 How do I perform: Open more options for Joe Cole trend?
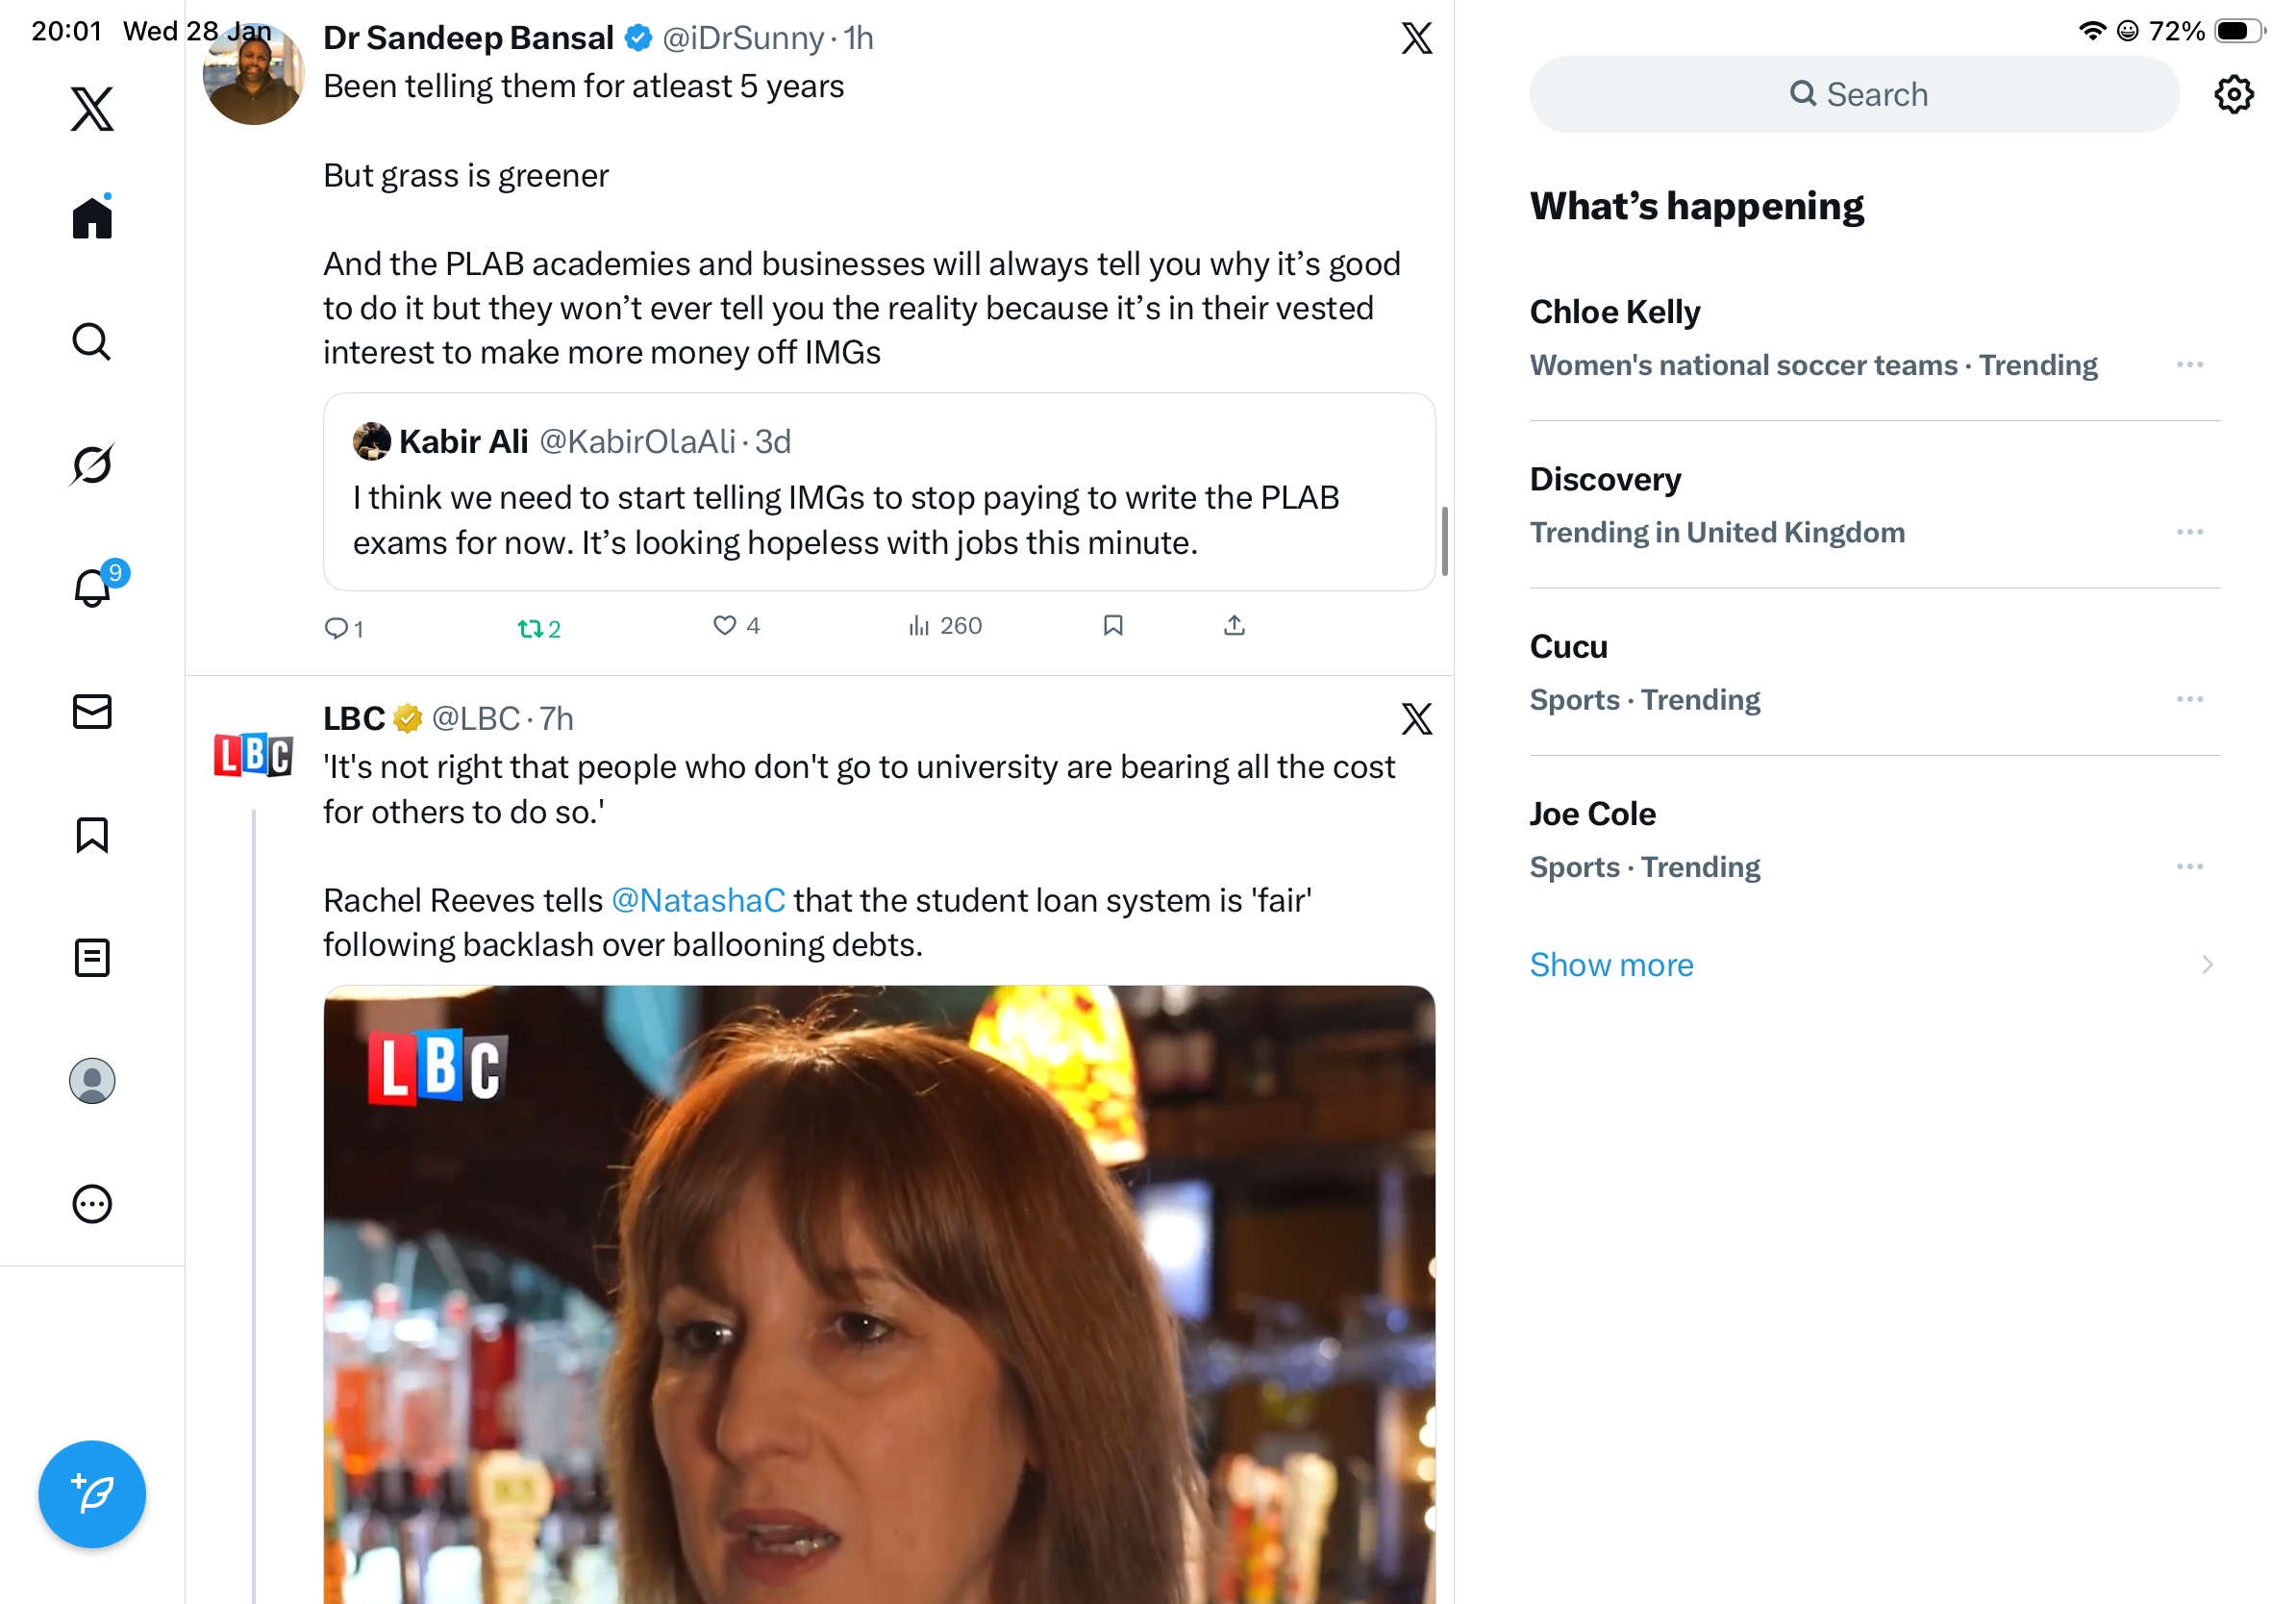[x=2189, y=866]
